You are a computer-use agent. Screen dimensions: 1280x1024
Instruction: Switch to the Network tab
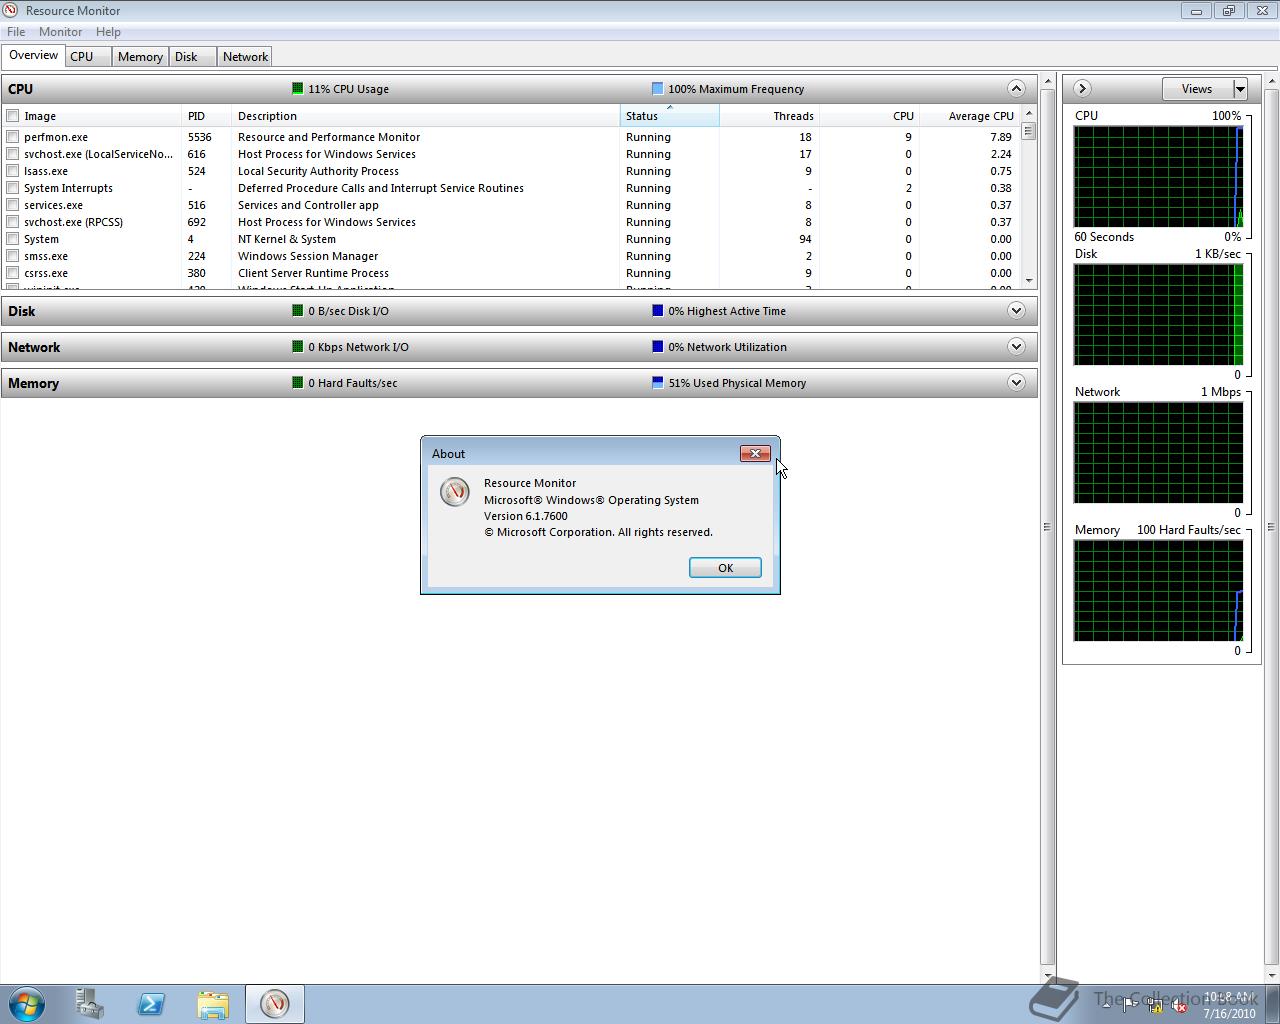(245, 57)
